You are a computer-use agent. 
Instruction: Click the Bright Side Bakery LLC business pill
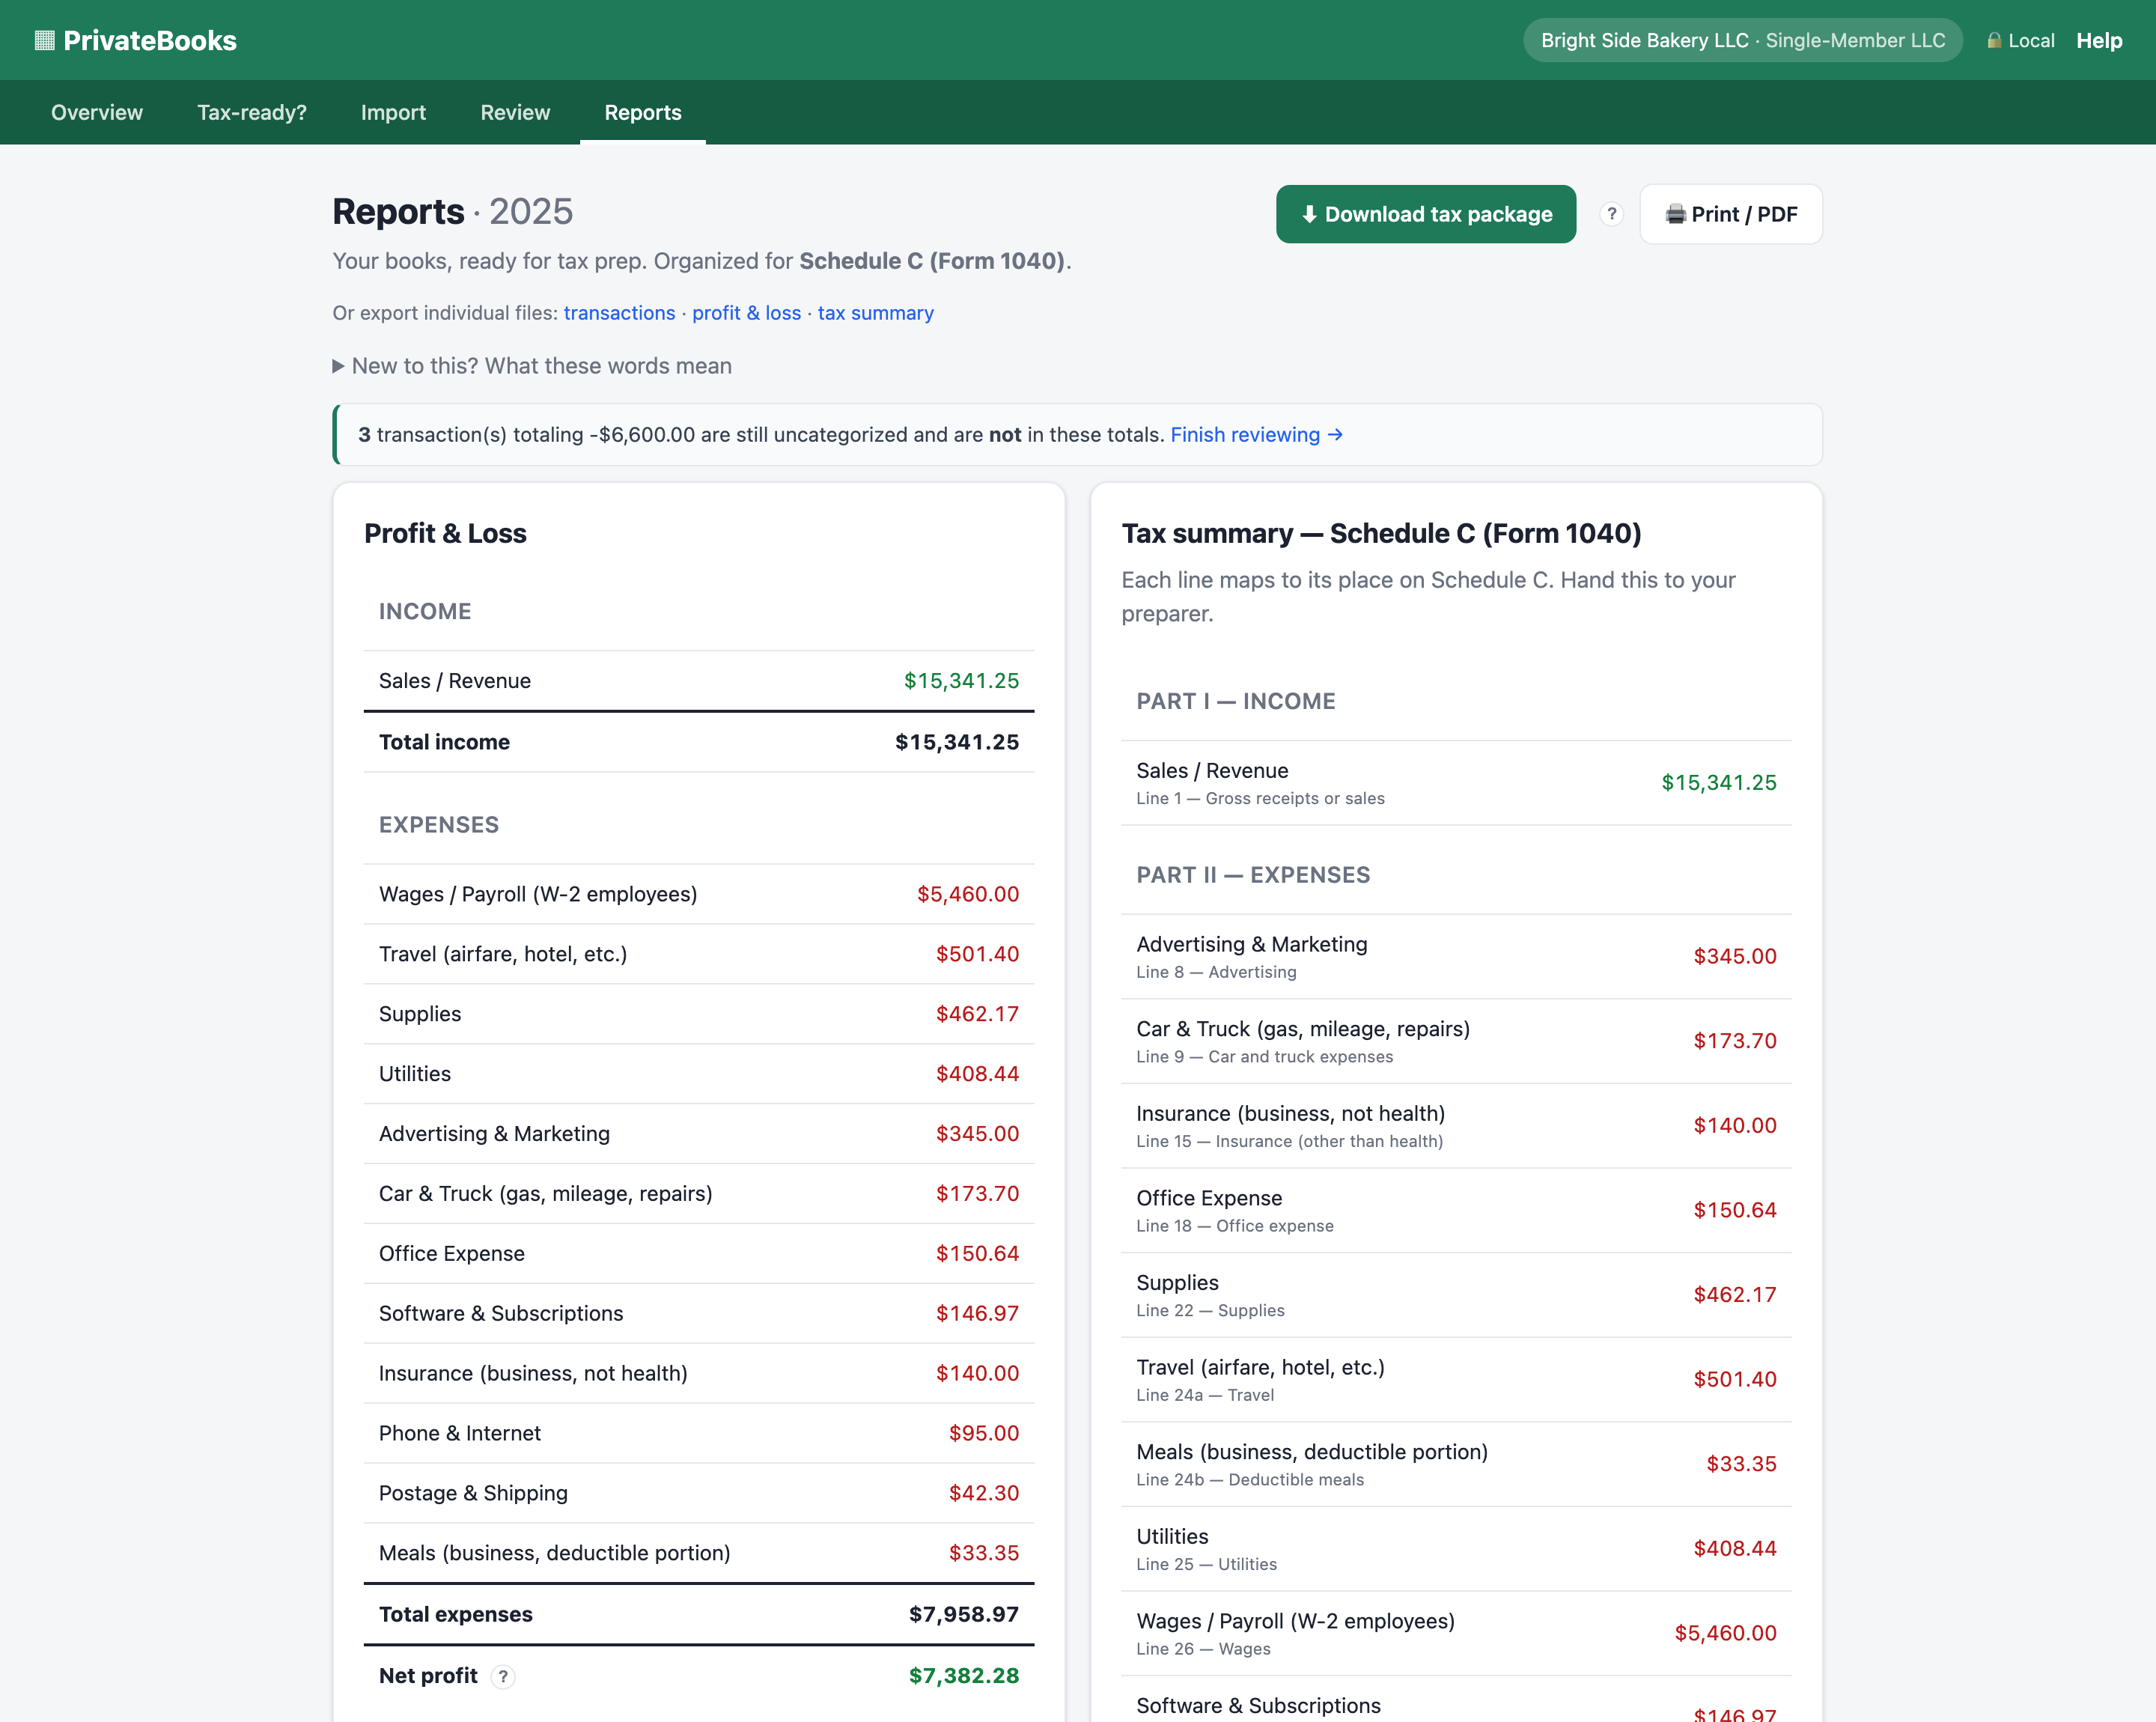point(1743,40)
